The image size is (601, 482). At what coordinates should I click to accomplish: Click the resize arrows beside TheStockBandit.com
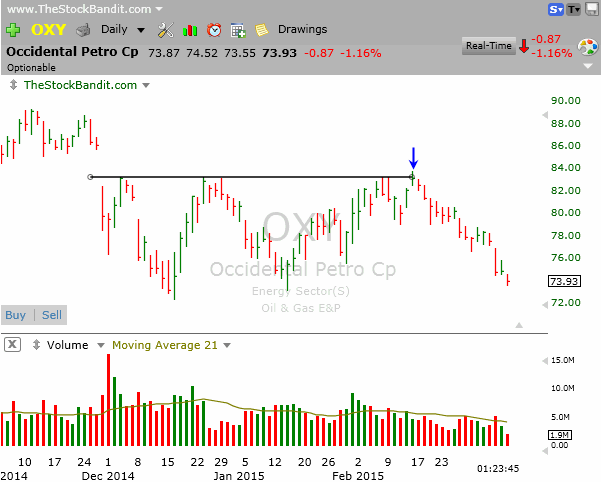point(13,85)
